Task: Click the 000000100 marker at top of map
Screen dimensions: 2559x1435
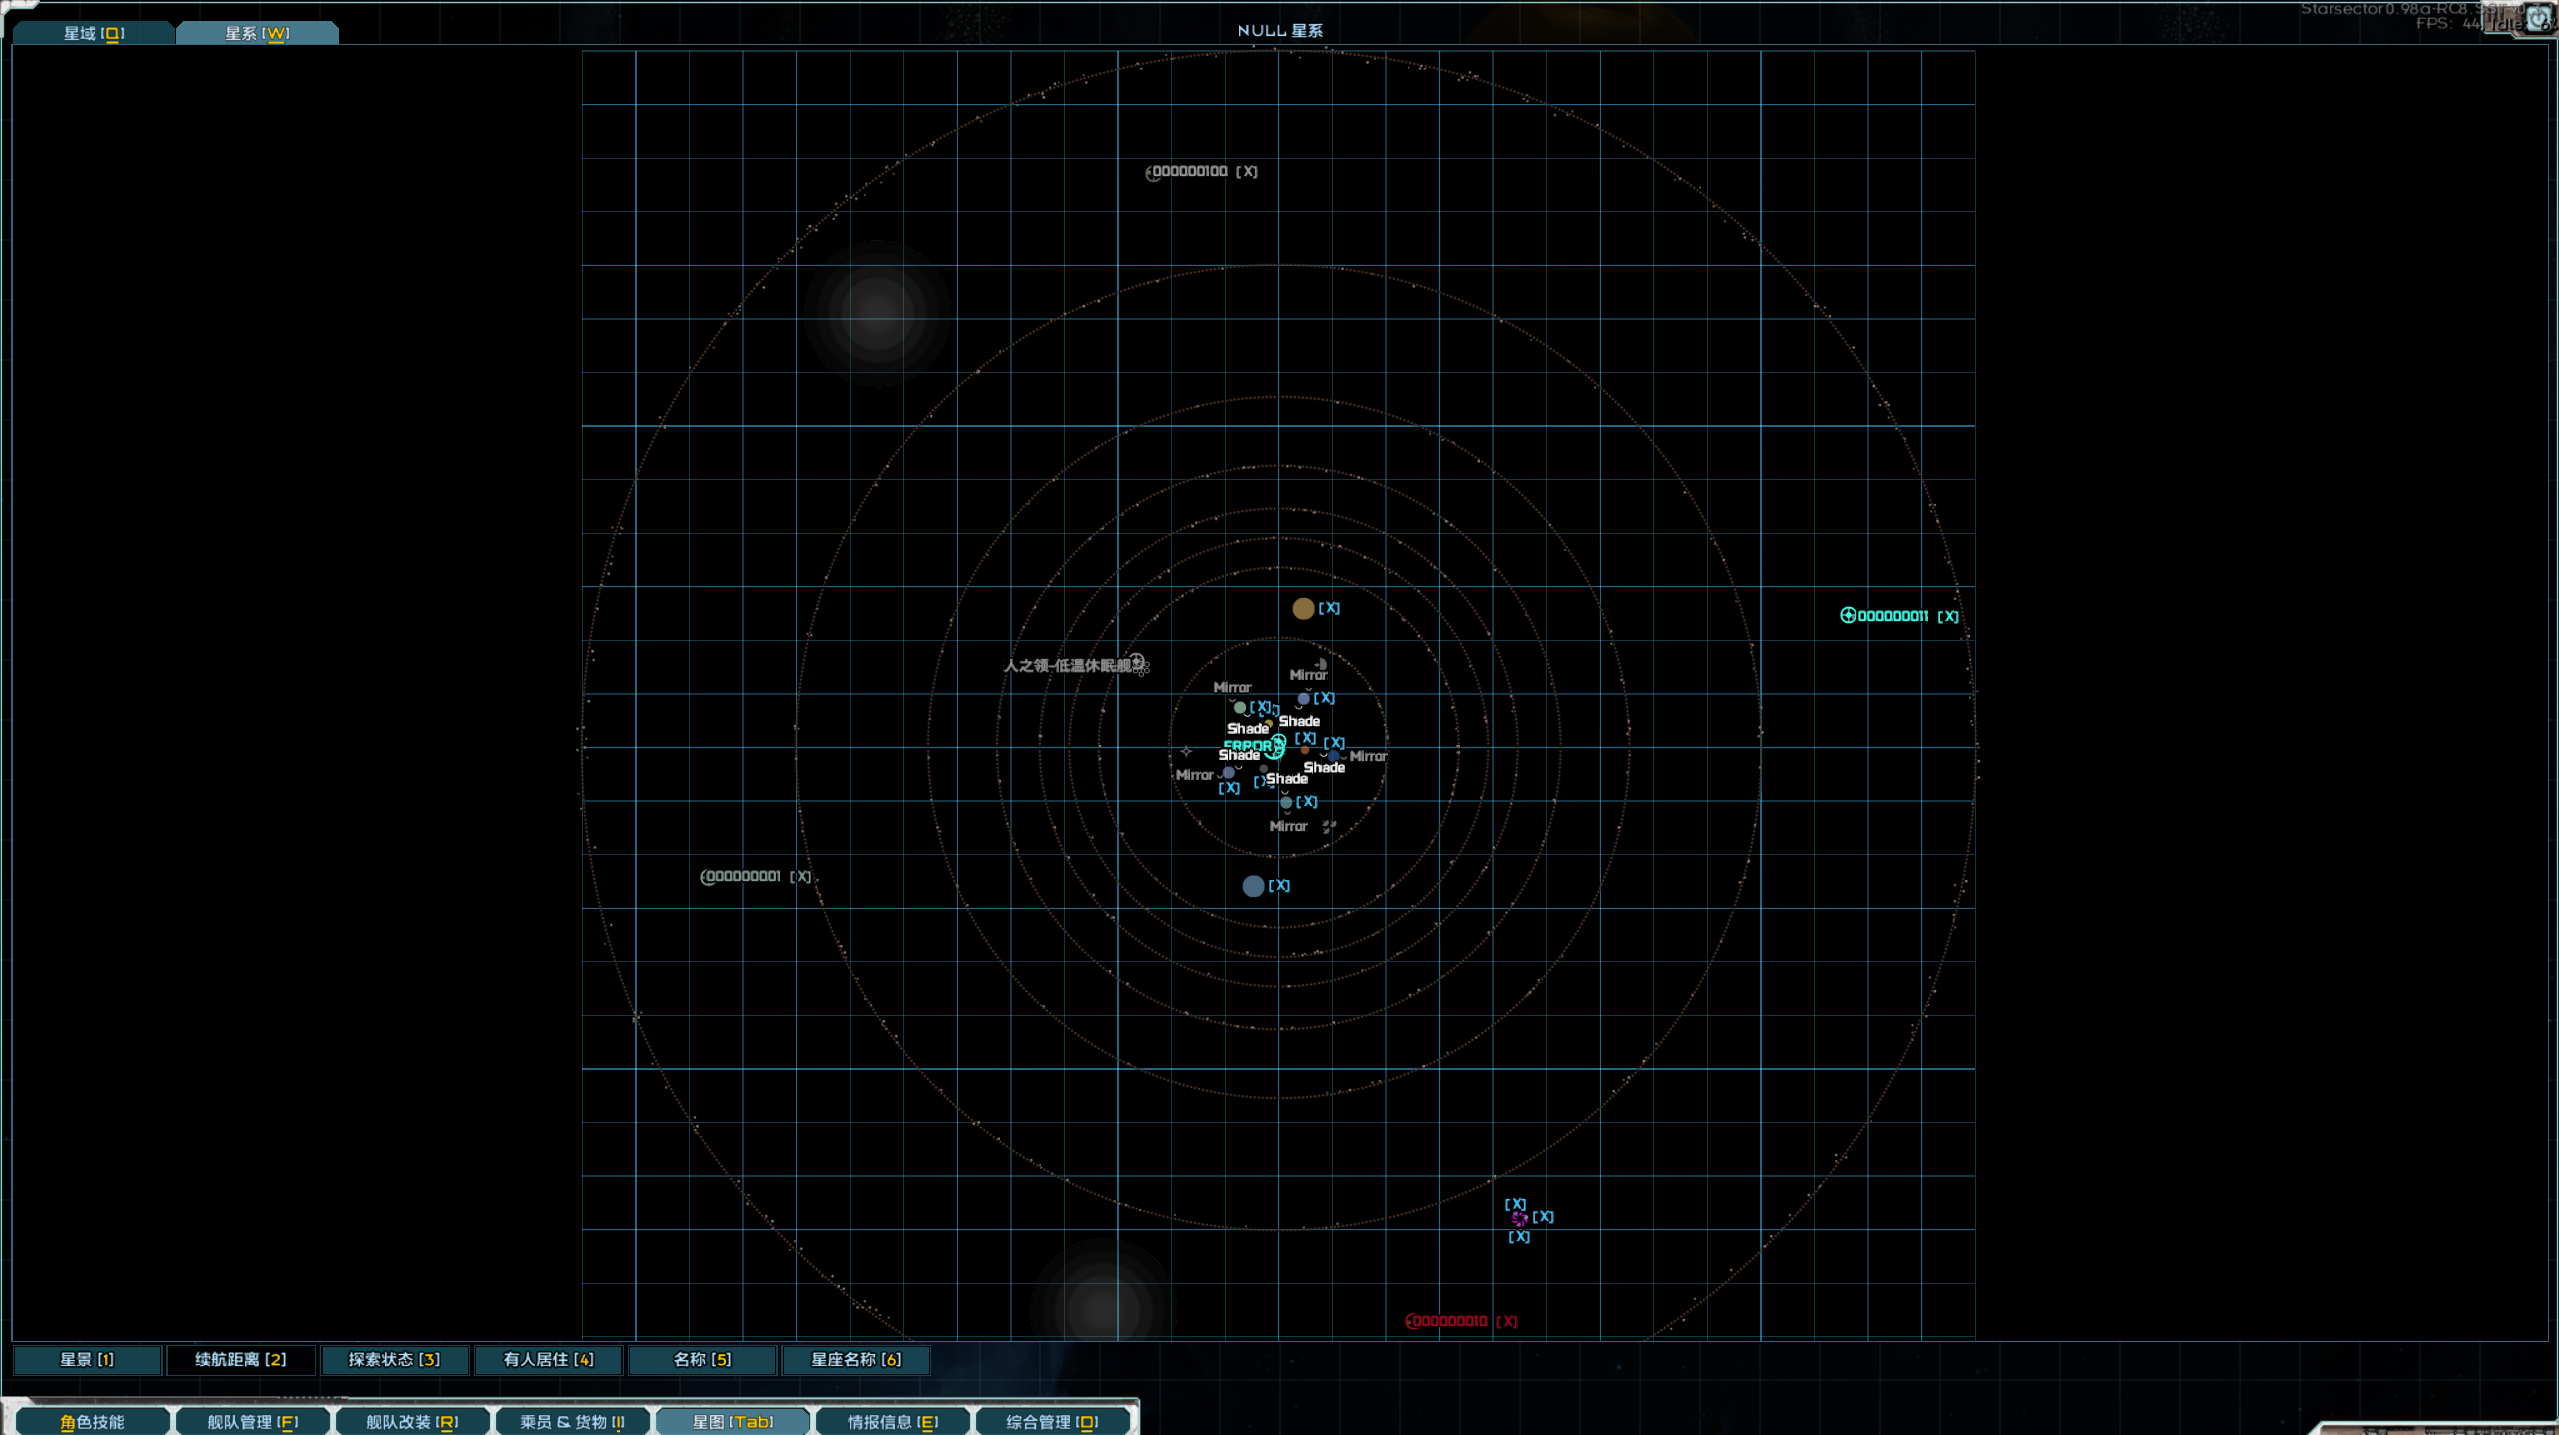Action: 1152,172
